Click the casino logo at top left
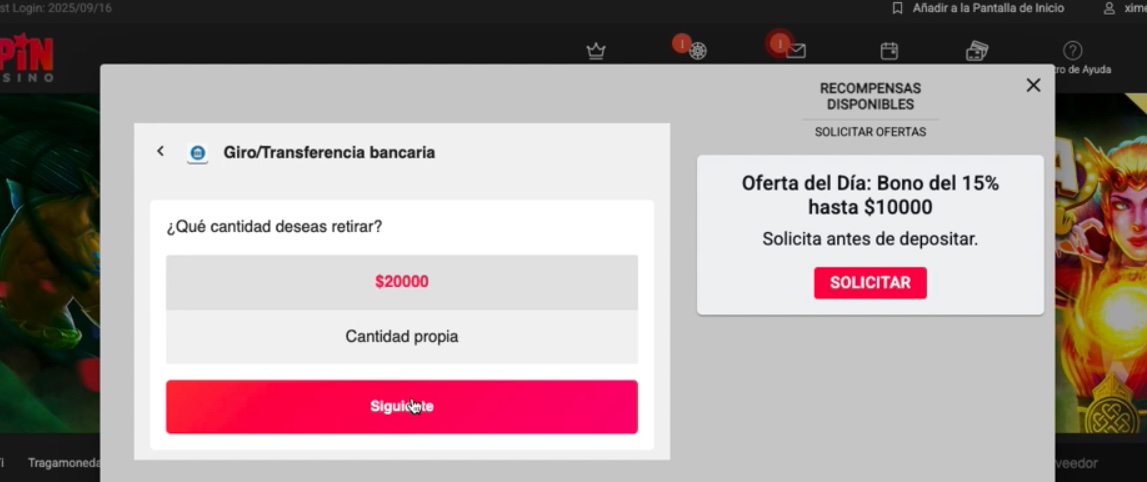The image size is (1147, 482). [x=26, y=60]
